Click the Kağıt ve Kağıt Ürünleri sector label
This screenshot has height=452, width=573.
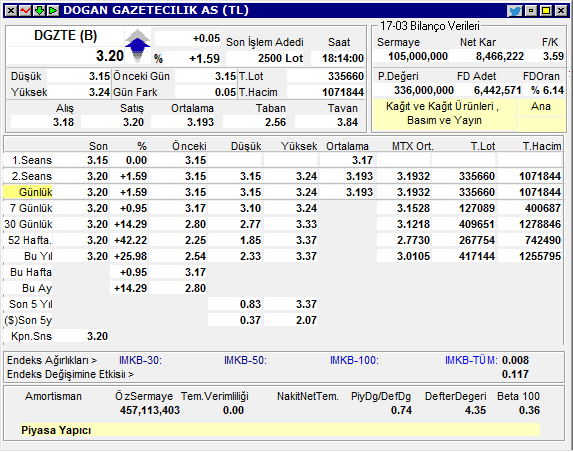[x=444, y=113]
